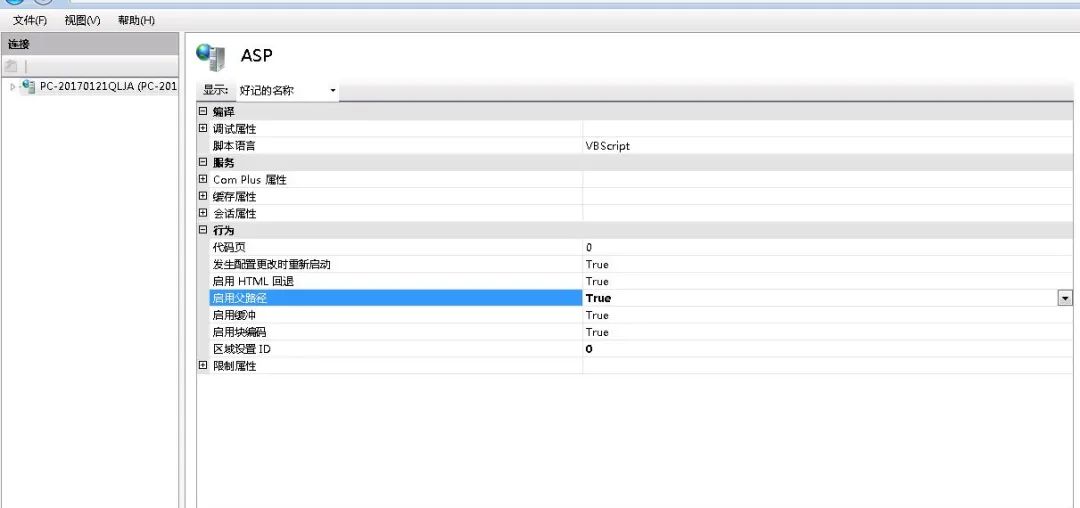
Task: Expand the 调试属性 group
Action: pyautogui.click(x=203, y=128)
